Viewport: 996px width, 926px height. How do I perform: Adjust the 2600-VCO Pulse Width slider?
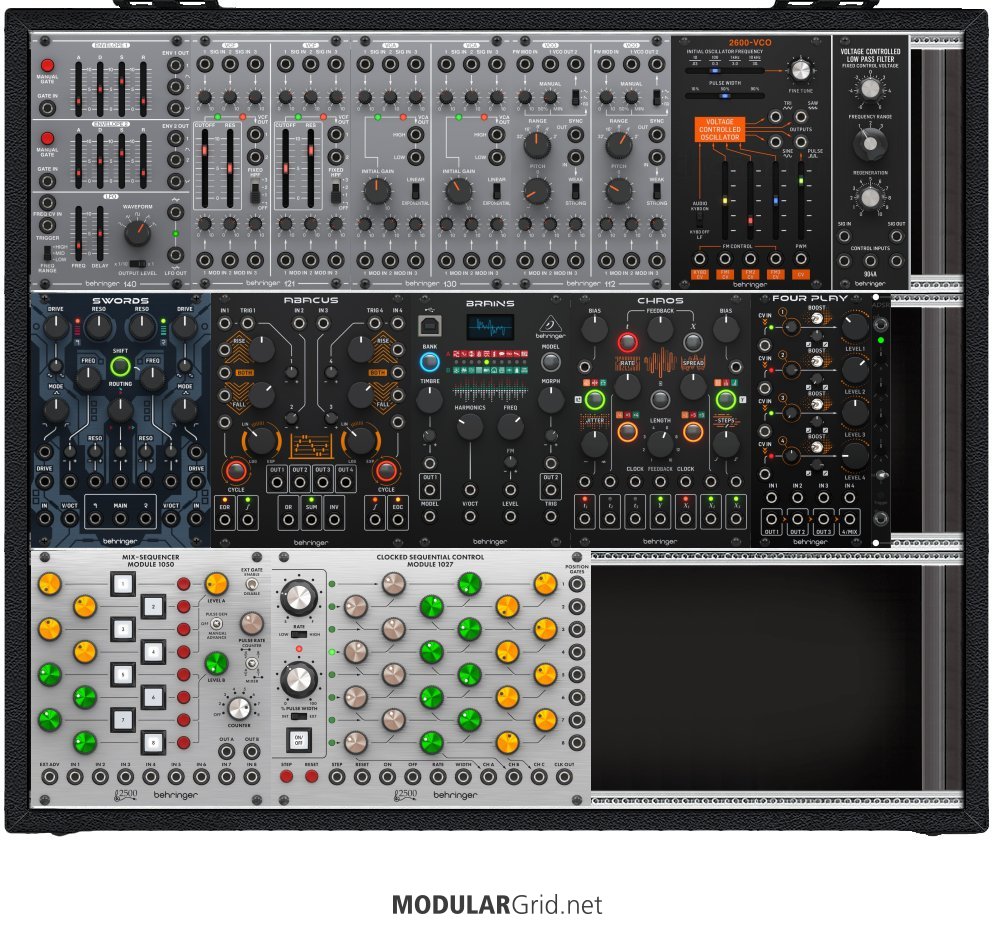(x=725, y=96)
